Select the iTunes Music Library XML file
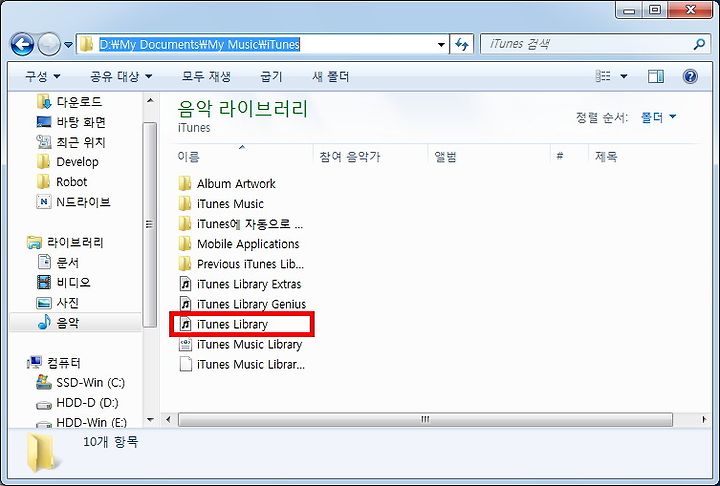Screen dimensions: 720x486 coord(240,345)
